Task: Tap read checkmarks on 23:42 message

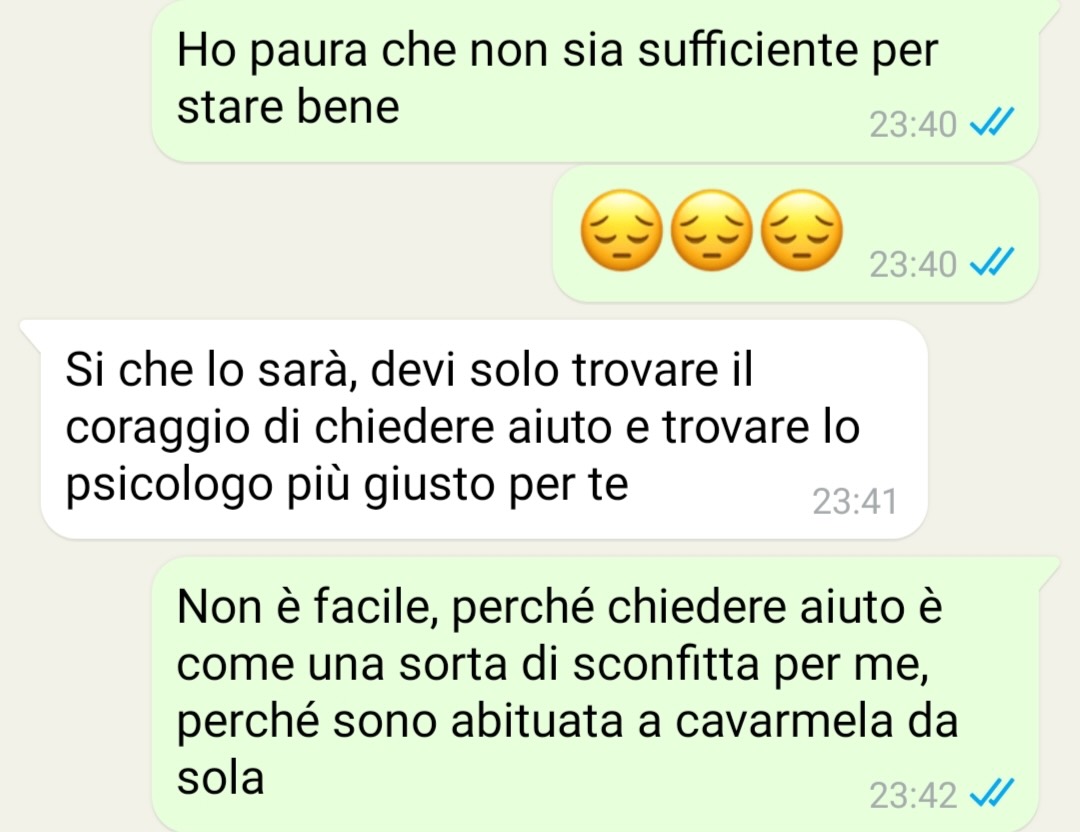Action: click(992, 793)
